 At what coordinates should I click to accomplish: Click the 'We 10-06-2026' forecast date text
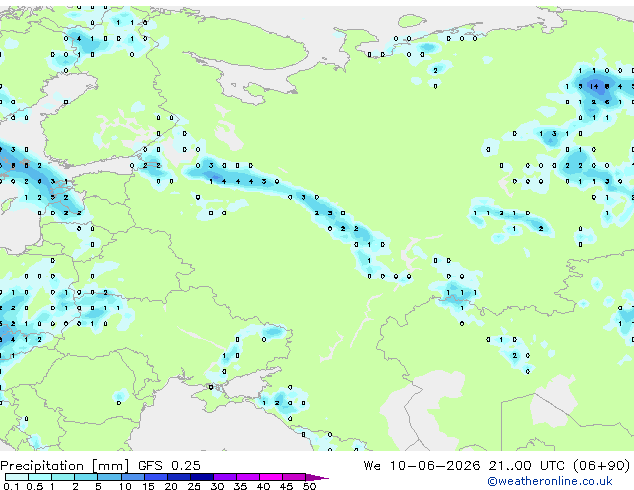(422, 466)
